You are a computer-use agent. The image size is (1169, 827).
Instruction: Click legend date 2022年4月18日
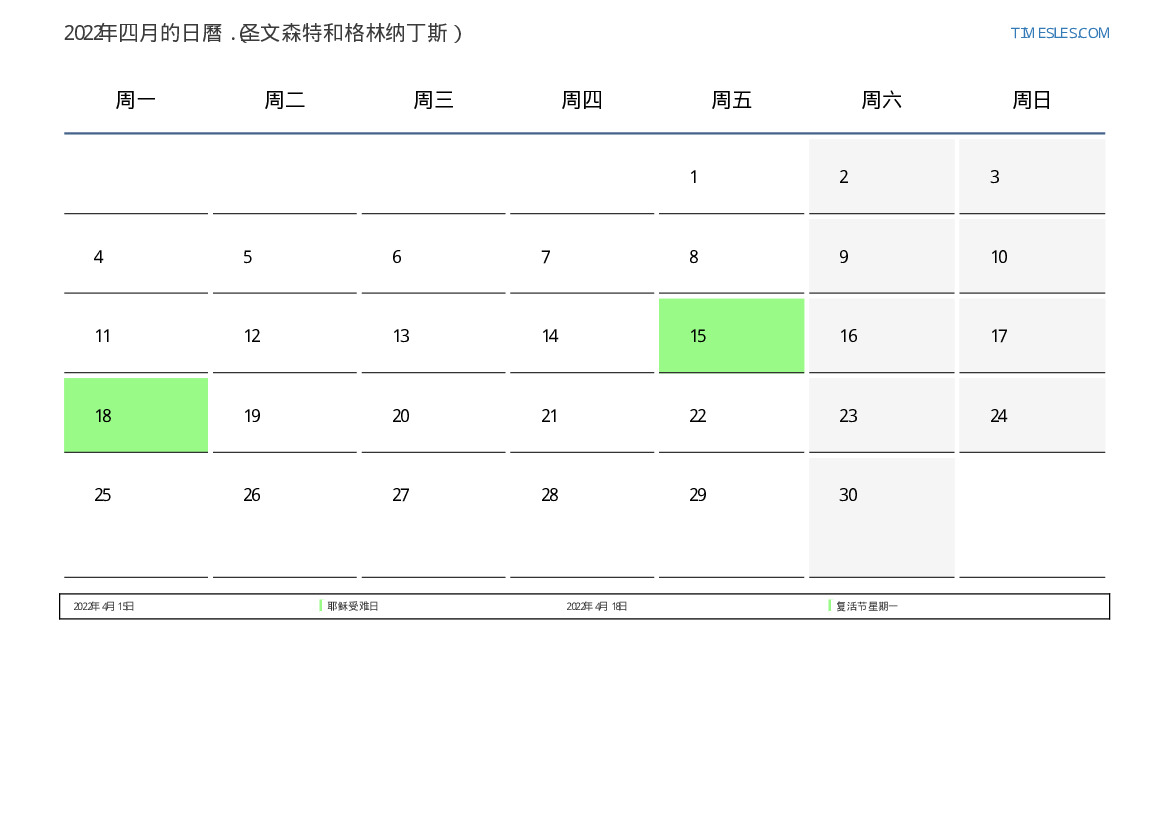(x=596, y=607)
